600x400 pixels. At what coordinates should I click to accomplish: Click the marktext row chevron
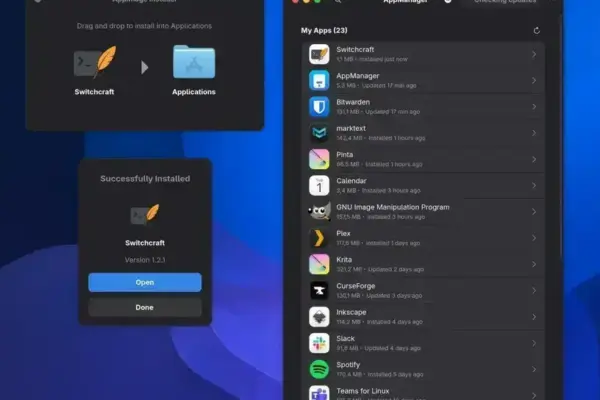coord(534,133)
